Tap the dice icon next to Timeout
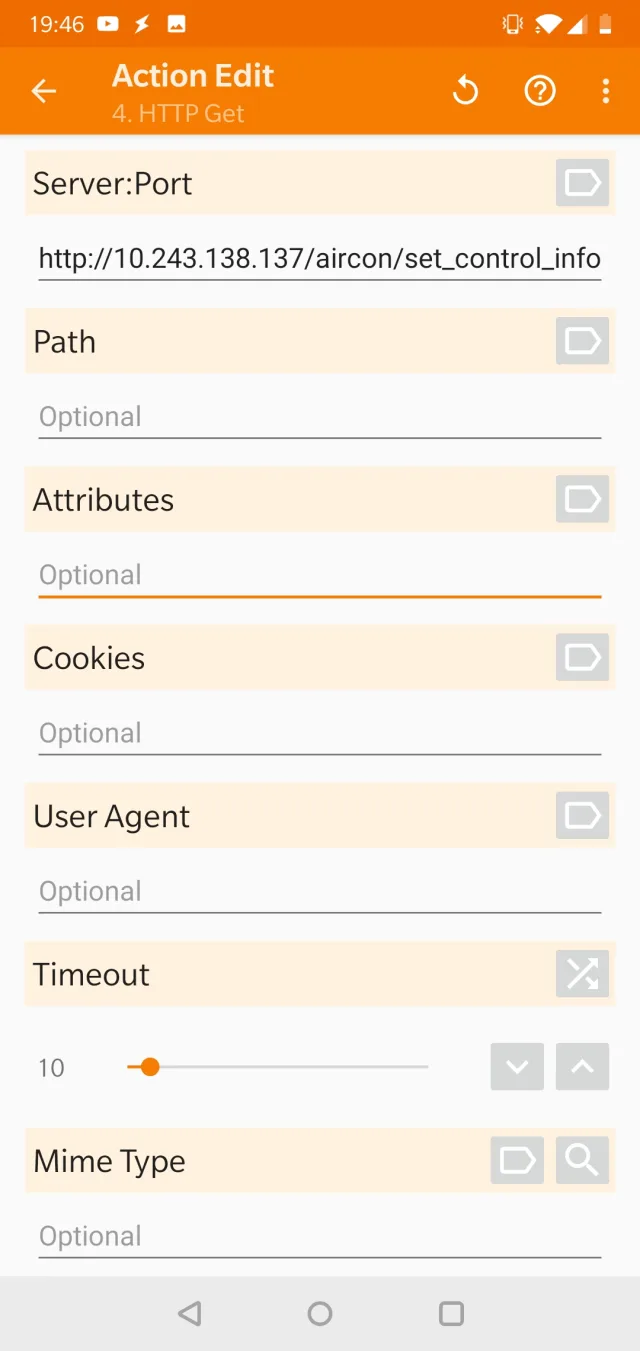Viewport: 640px width, 1351px height. 581,973
